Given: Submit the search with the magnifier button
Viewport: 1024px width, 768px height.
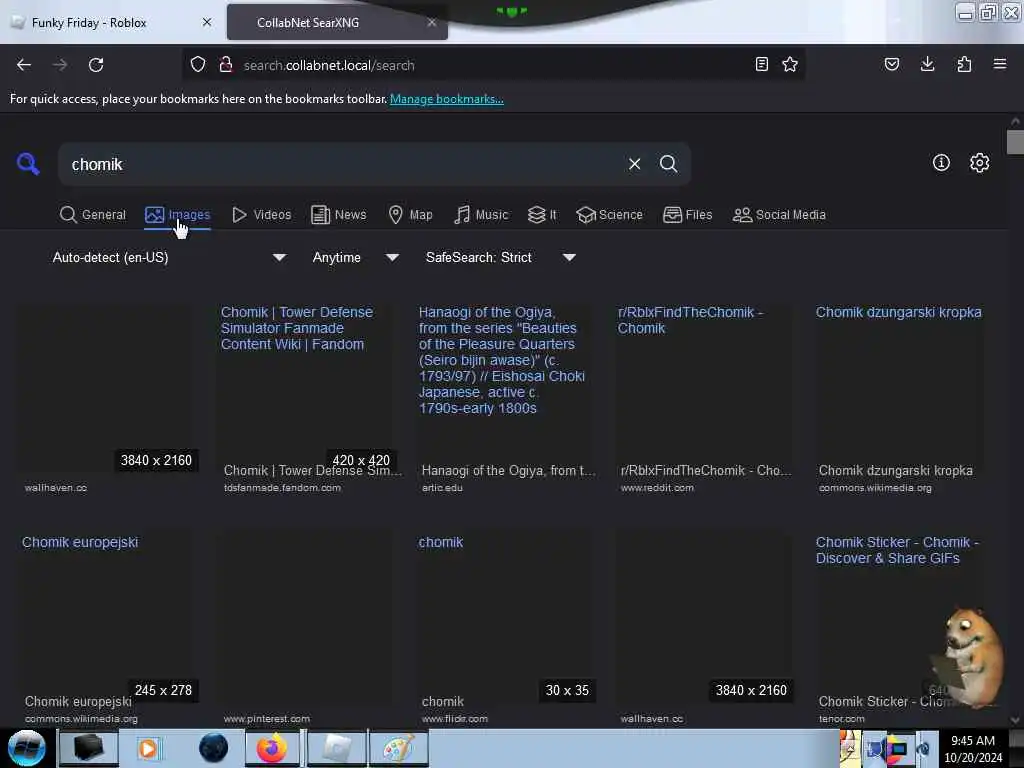Looking at the screenshot, I should pos(668,164).
